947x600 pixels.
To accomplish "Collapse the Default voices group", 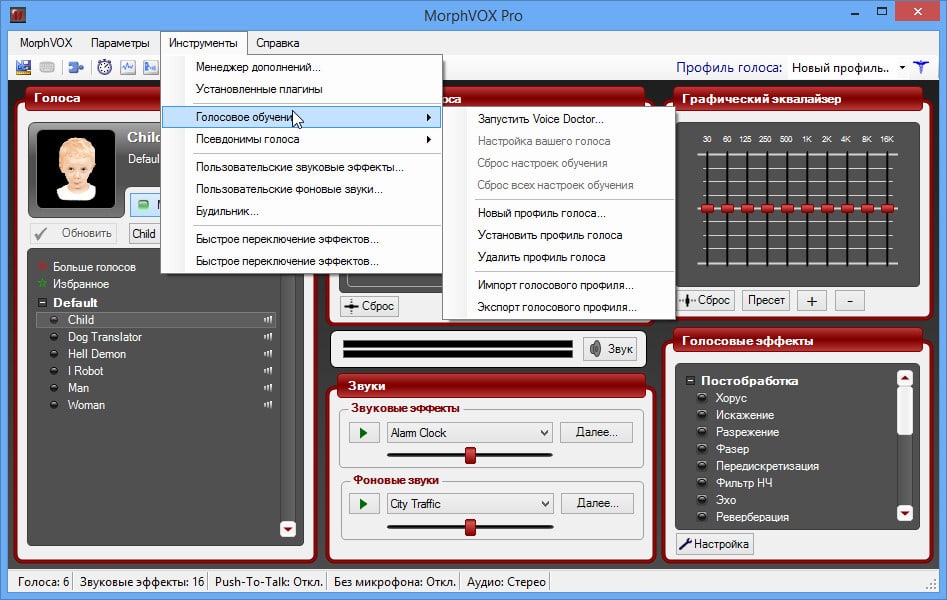I will (x=42, y=302).
